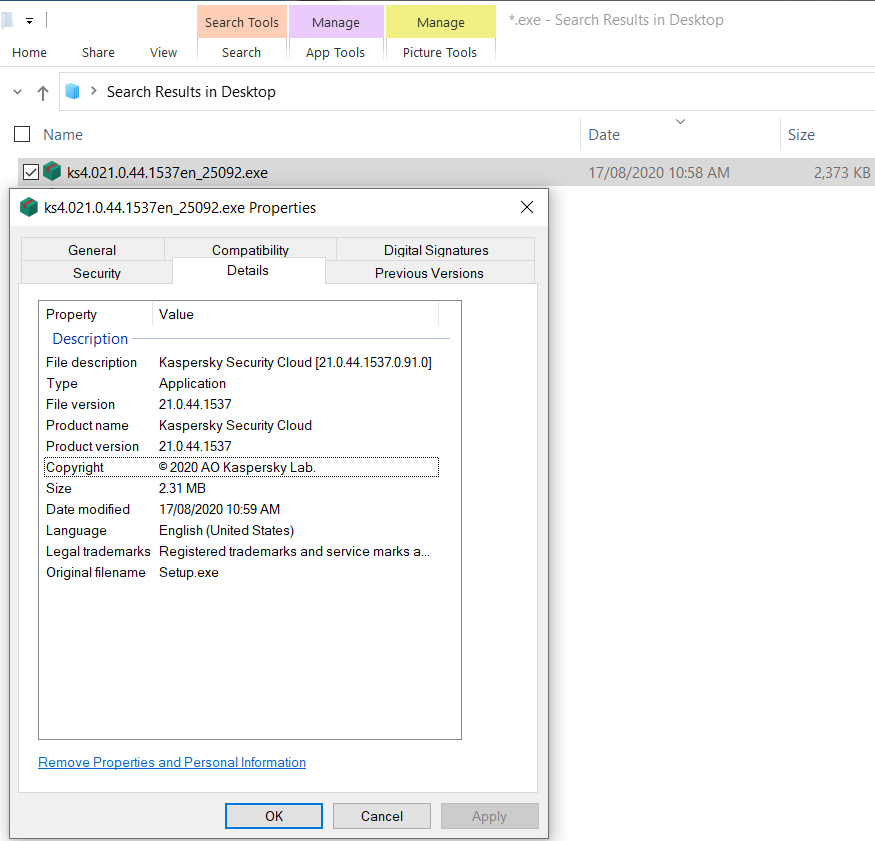Sort results by the Name column header
Screen dimensions: 875x841
[63, 134]
